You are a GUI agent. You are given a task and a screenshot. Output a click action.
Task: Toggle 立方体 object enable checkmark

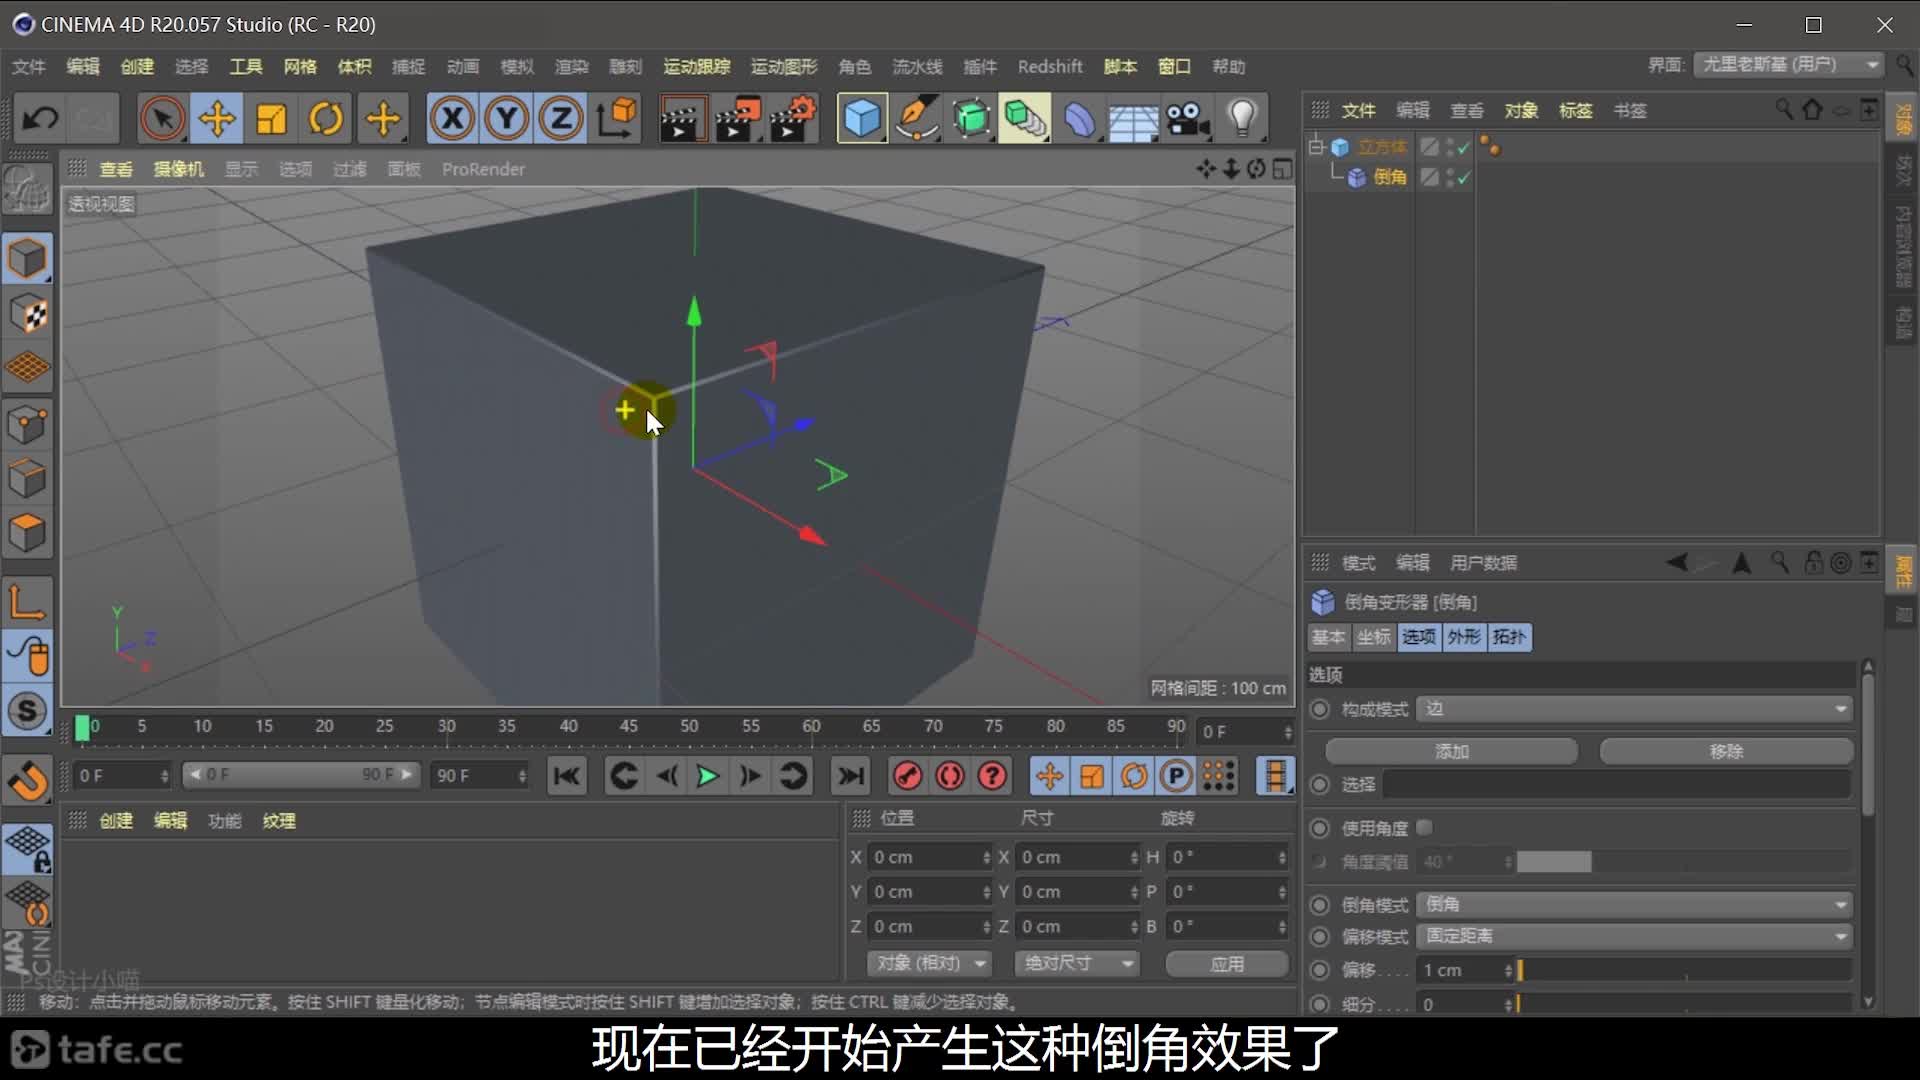(x=1464, y=147)
